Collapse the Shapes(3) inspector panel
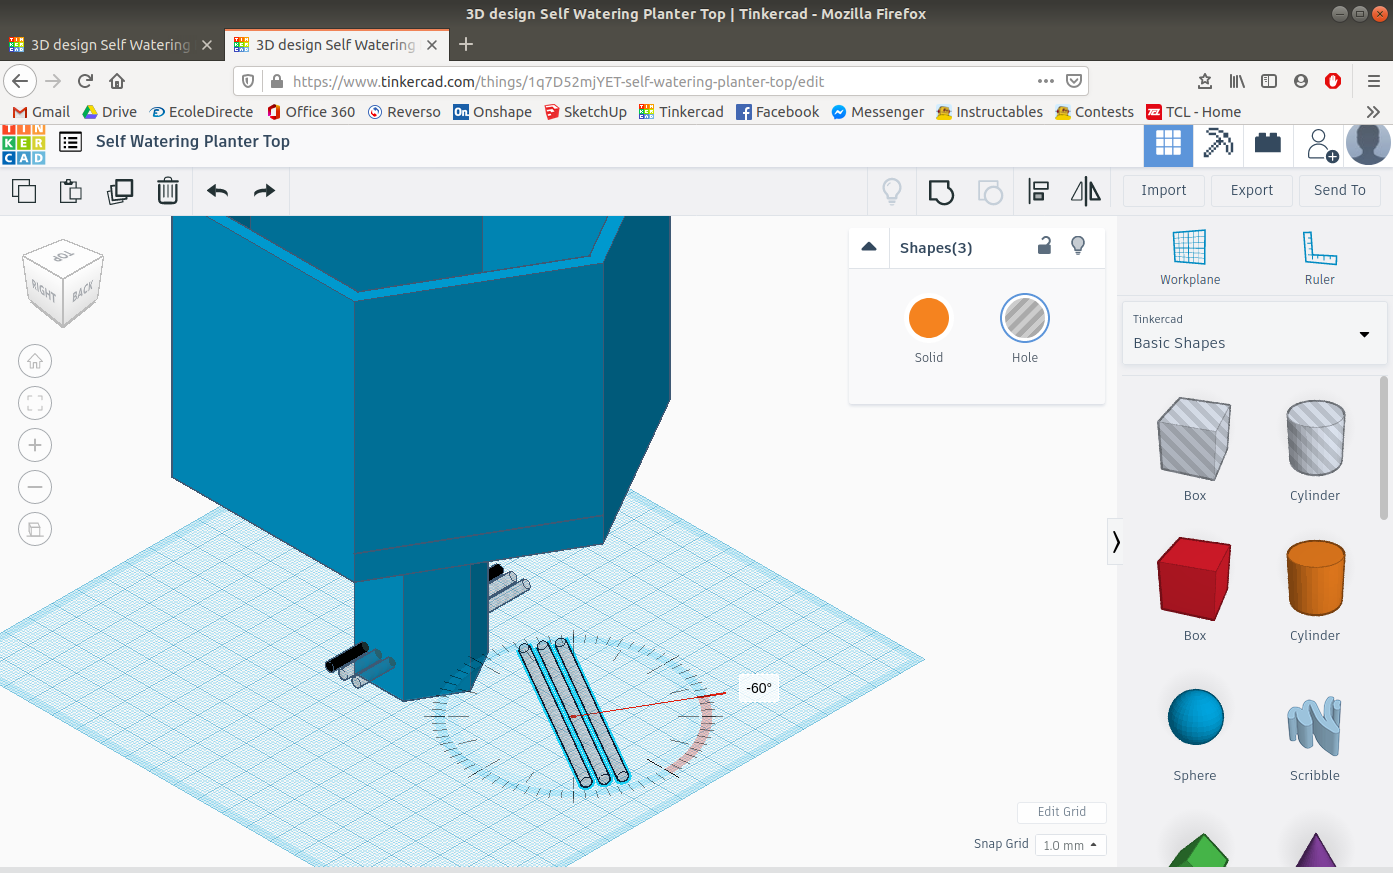The image size is (1393, 873). (x=868, y=246)
